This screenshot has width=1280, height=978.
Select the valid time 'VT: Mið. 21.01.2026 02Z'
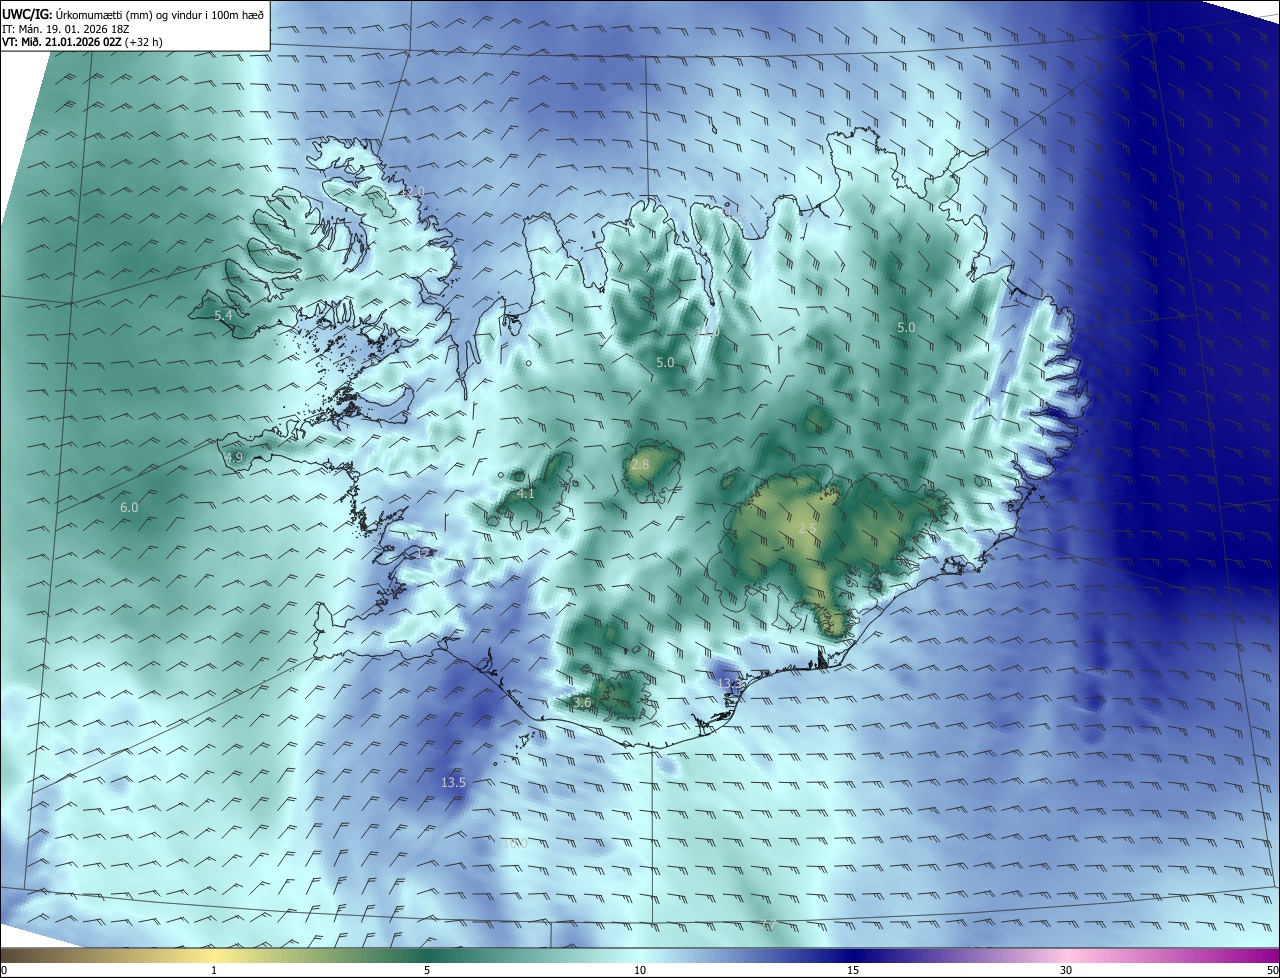62,43
